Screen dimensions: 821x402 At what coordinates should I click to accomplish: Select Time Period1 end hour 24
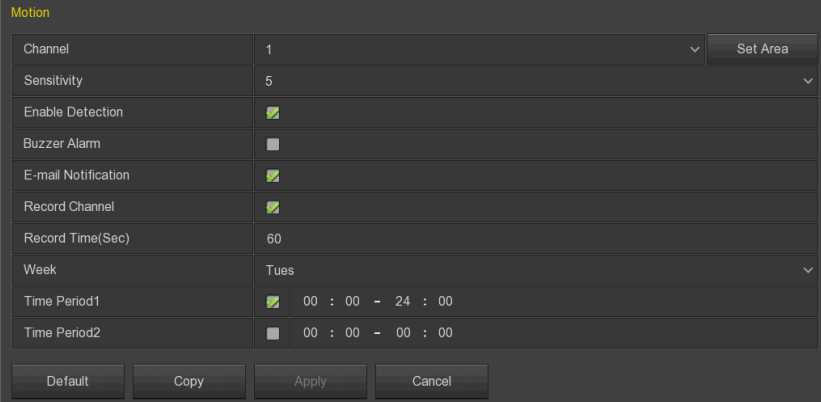pos(404,302)
